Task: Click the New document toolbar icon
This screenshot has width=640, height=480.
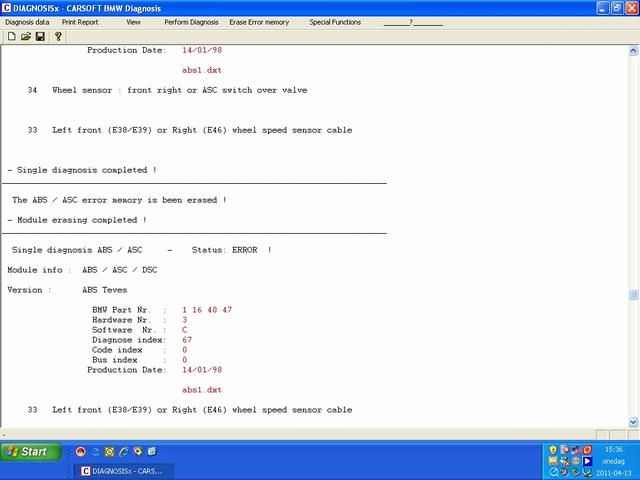Action: pyautogui.click(x=11, y=36)
